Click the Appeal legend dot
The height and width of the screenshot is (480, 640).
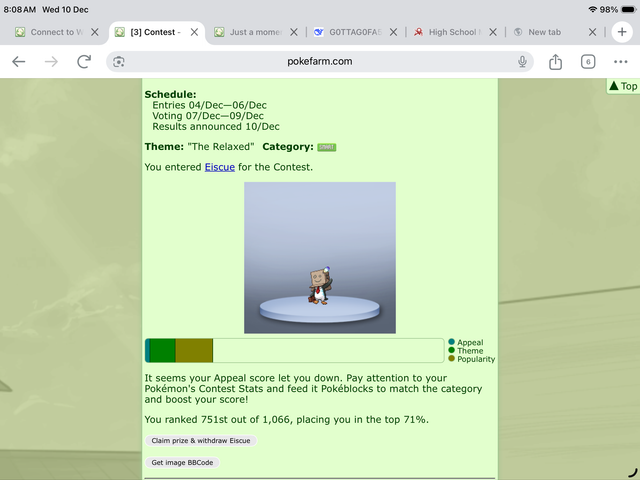pyautogui.click(x=451, y=342)
